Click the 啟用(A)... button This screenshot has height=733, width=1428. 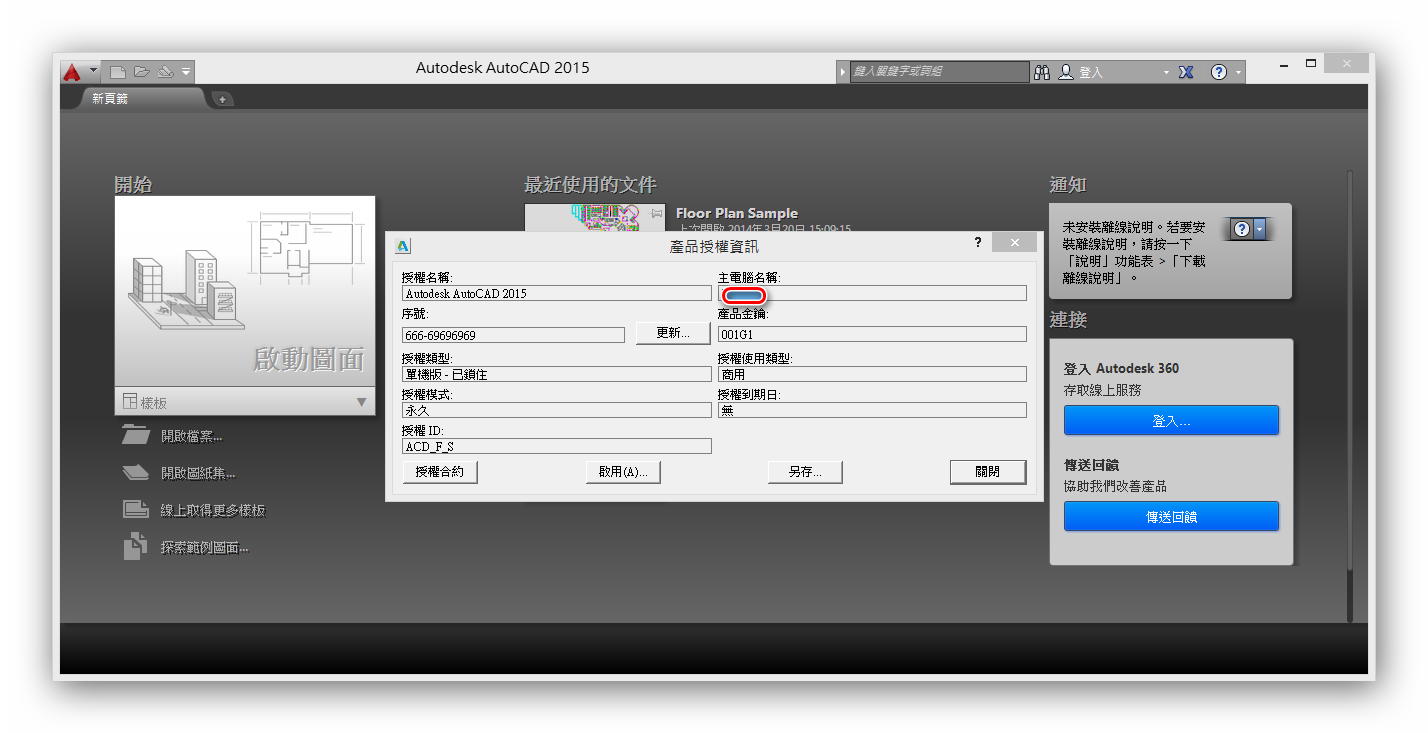coord(623,472)
